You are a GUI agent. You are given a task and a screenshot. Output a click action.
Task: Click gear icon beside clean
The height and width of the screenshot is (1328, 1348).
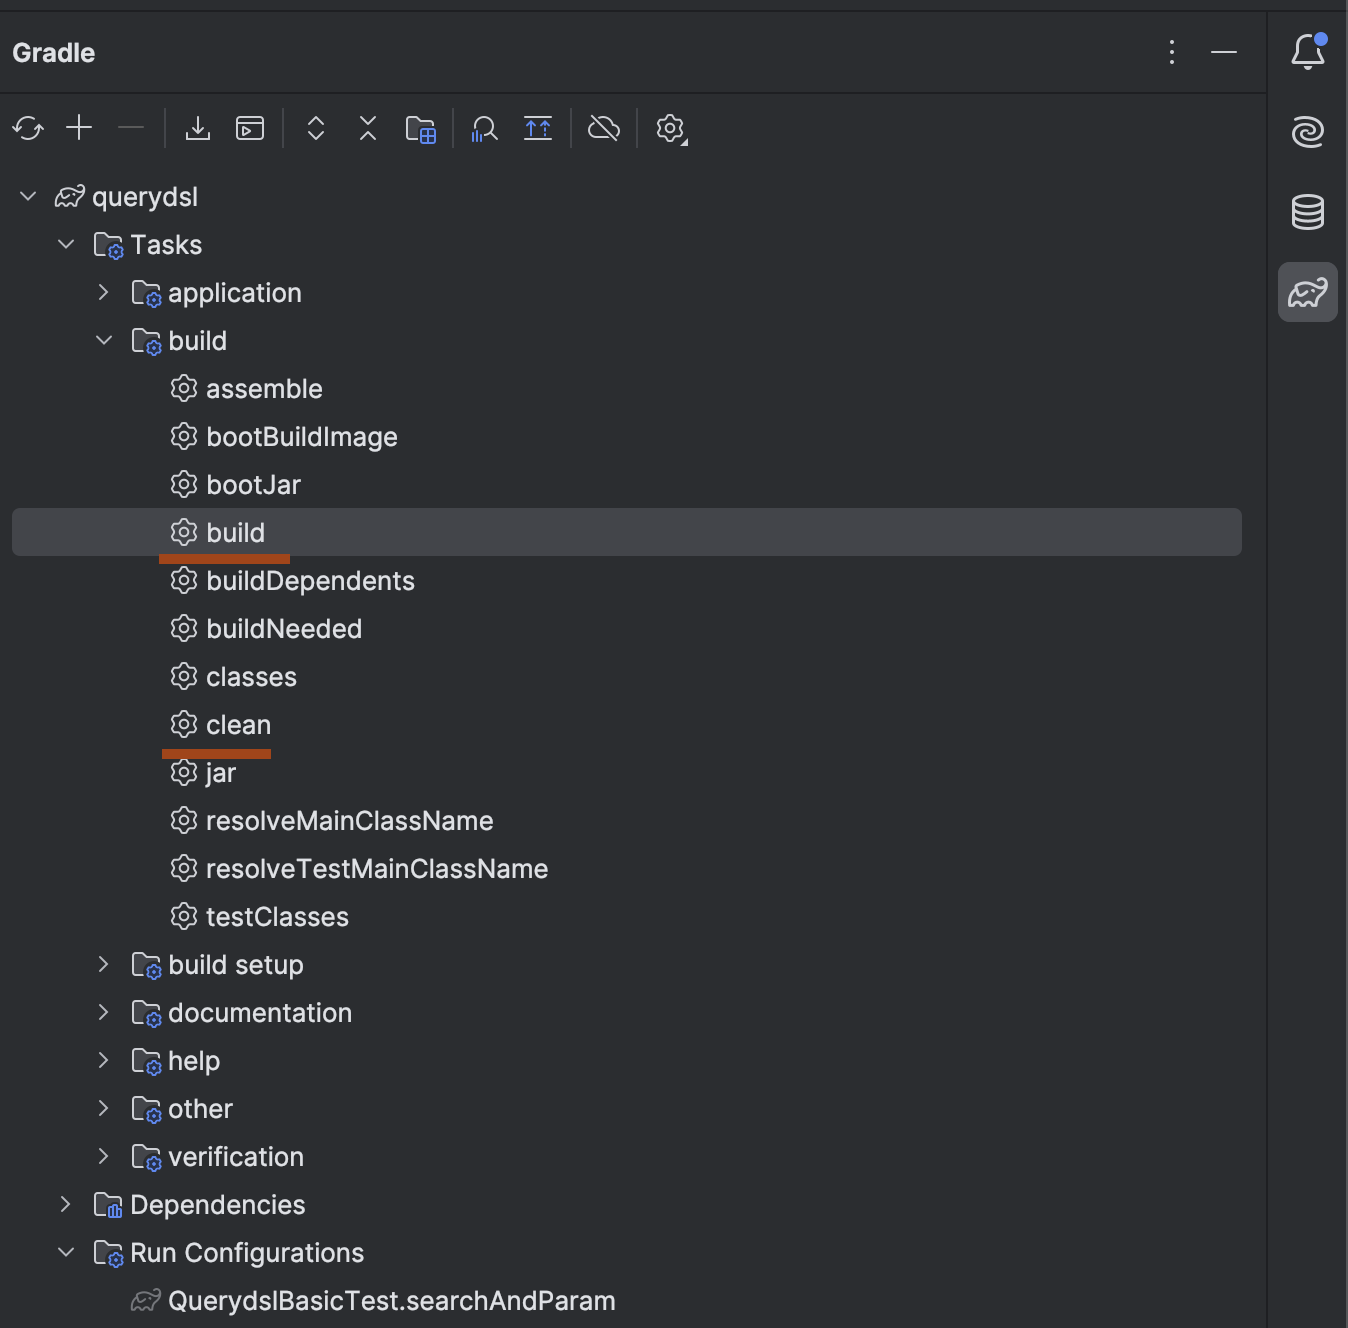click(184, 724)
